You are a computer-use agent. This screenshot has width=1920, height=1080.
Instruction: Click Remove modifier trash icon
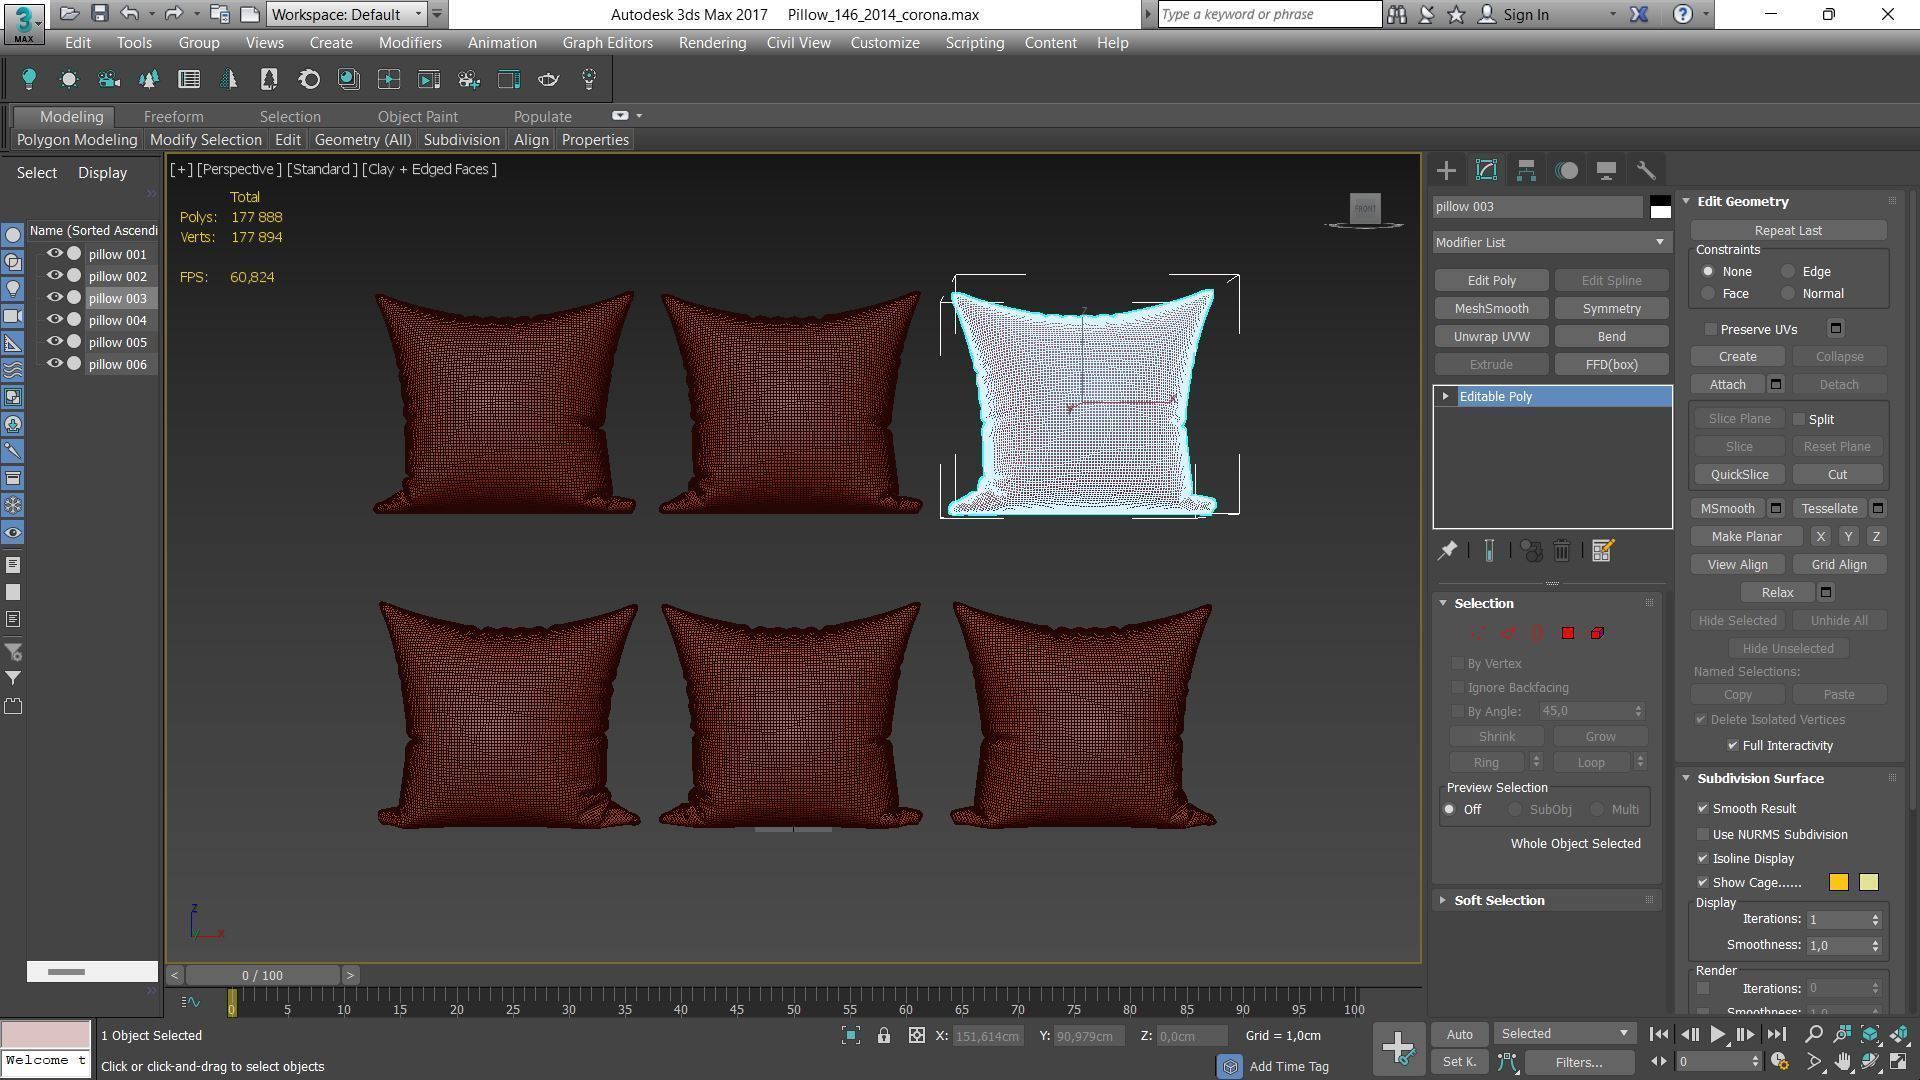click(x=1562, y=551)
